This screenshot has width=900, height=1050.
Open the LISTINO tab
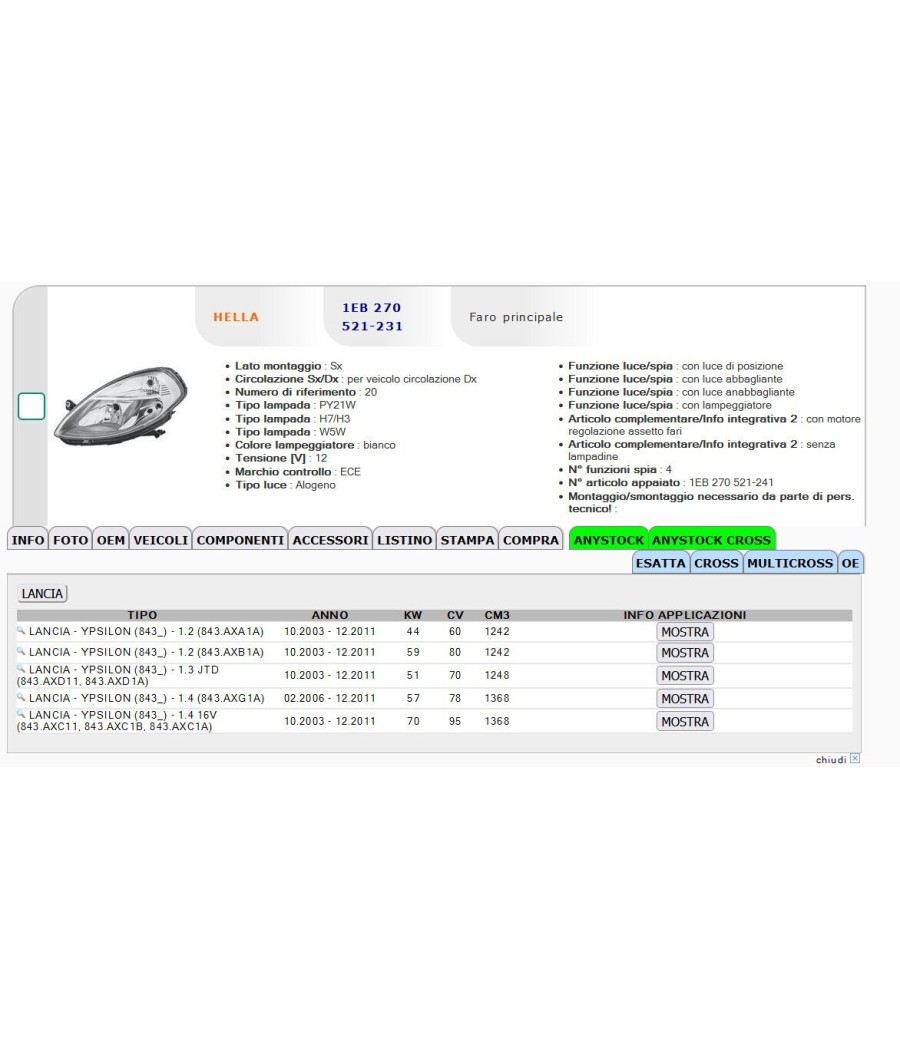pyautogui.click(x=404, y=540)
